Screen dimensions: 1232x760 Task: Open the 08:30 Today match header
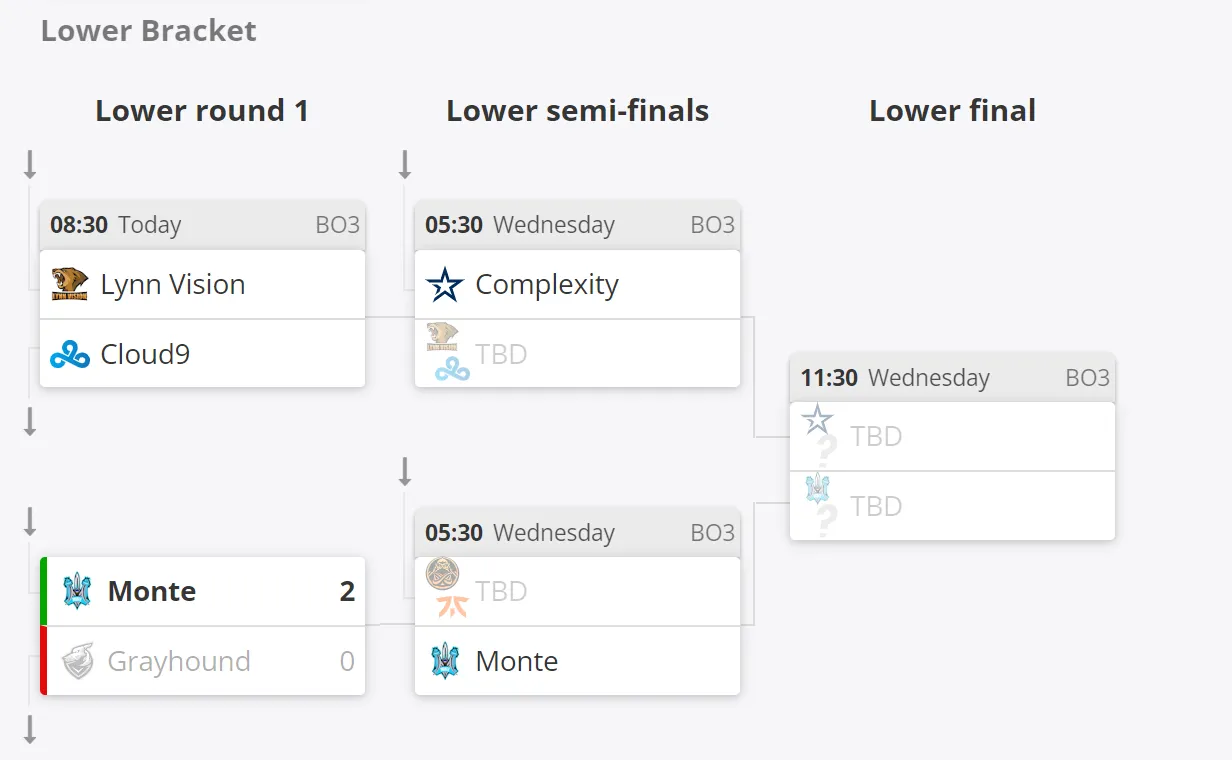point(202,225)
